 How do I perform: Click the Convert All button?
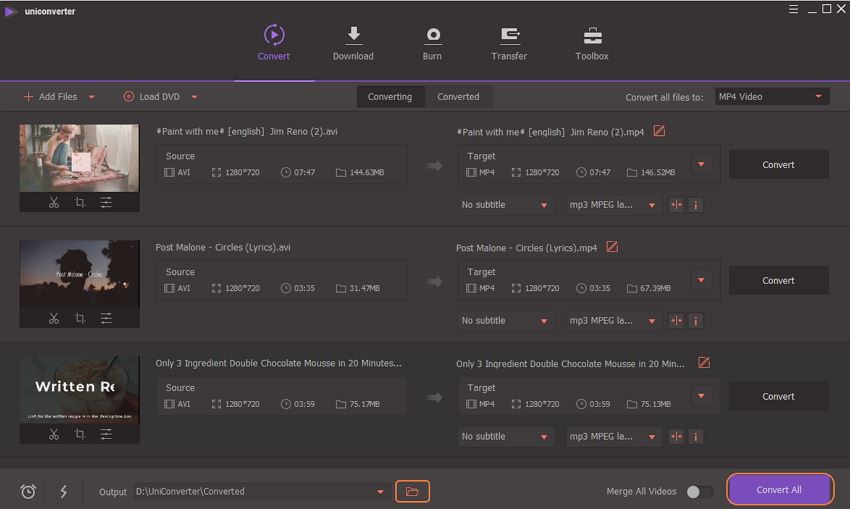click(779, 489)
